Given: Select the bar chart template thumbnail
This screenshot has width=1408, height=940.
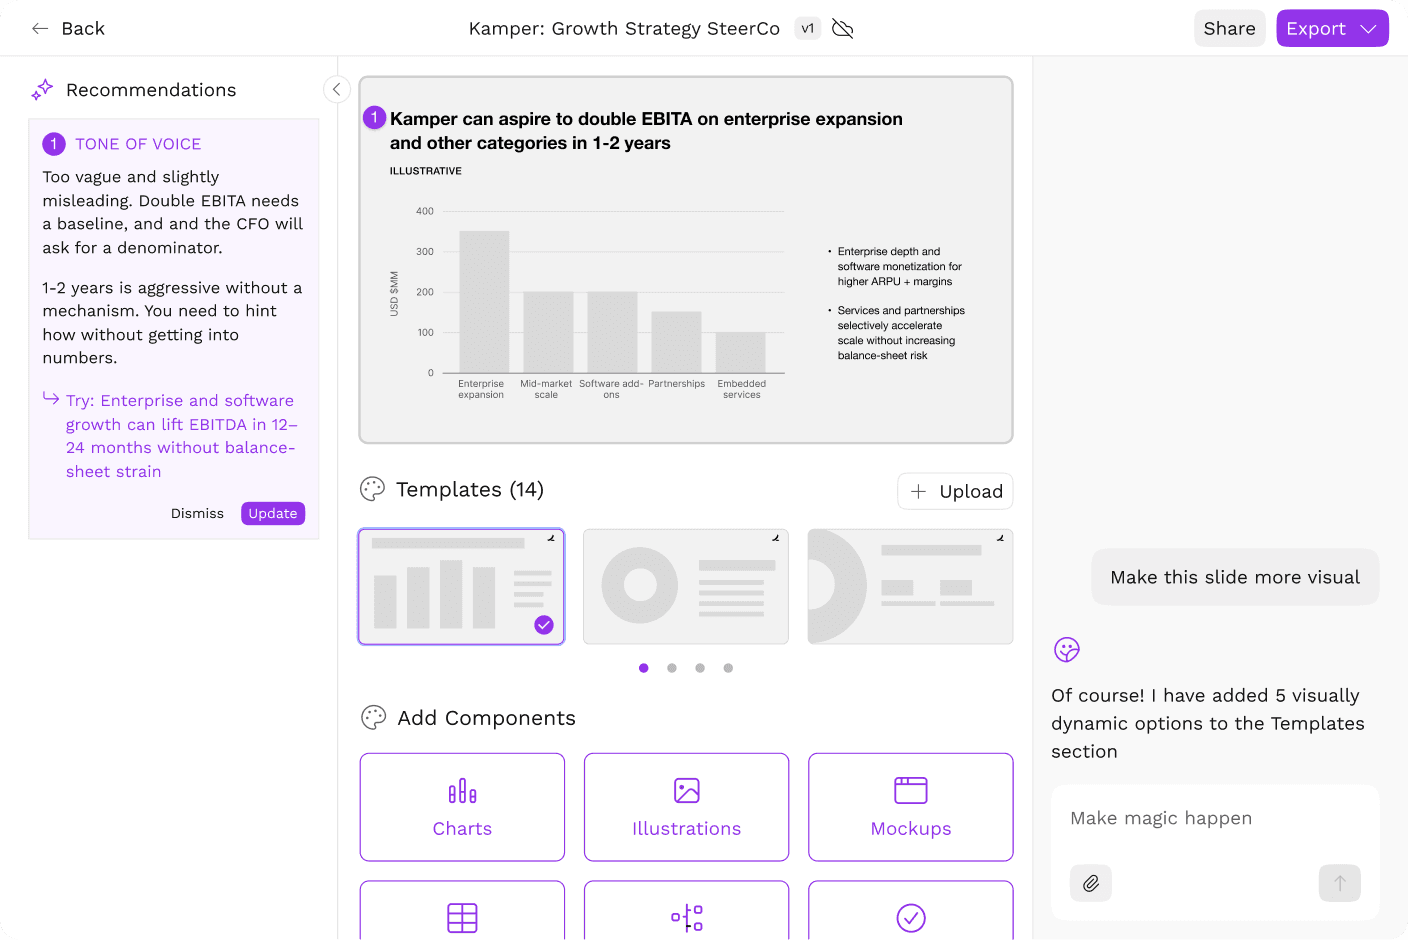Looking at the screenshot, I should click(x=461, y=586).
